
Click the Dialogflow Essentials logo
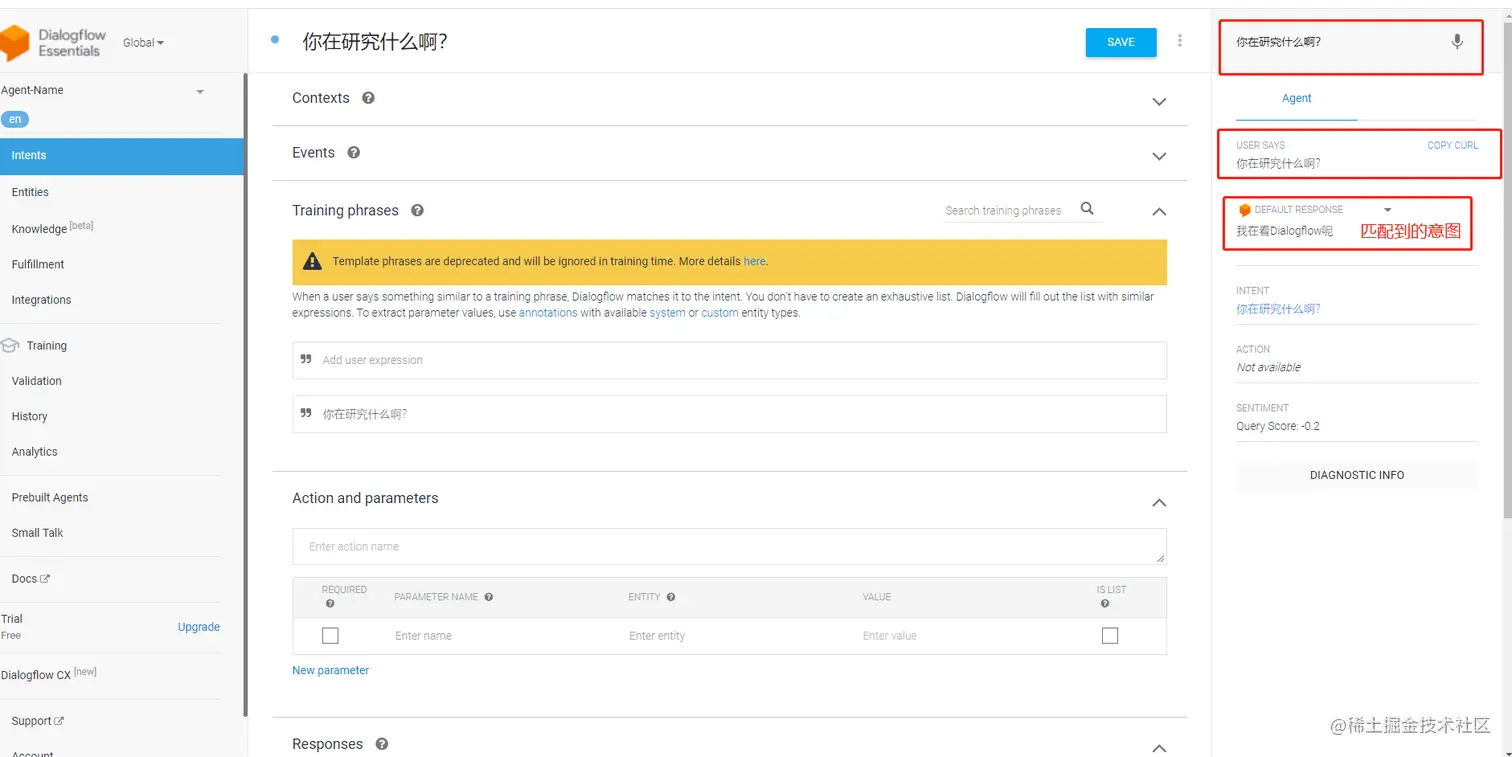point(52,42)
